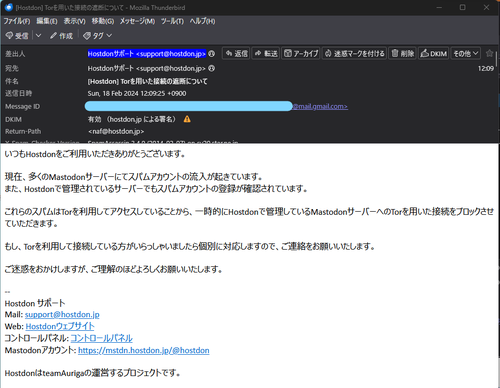Open the Hostdonウェブサイト link

click(60, 326)
